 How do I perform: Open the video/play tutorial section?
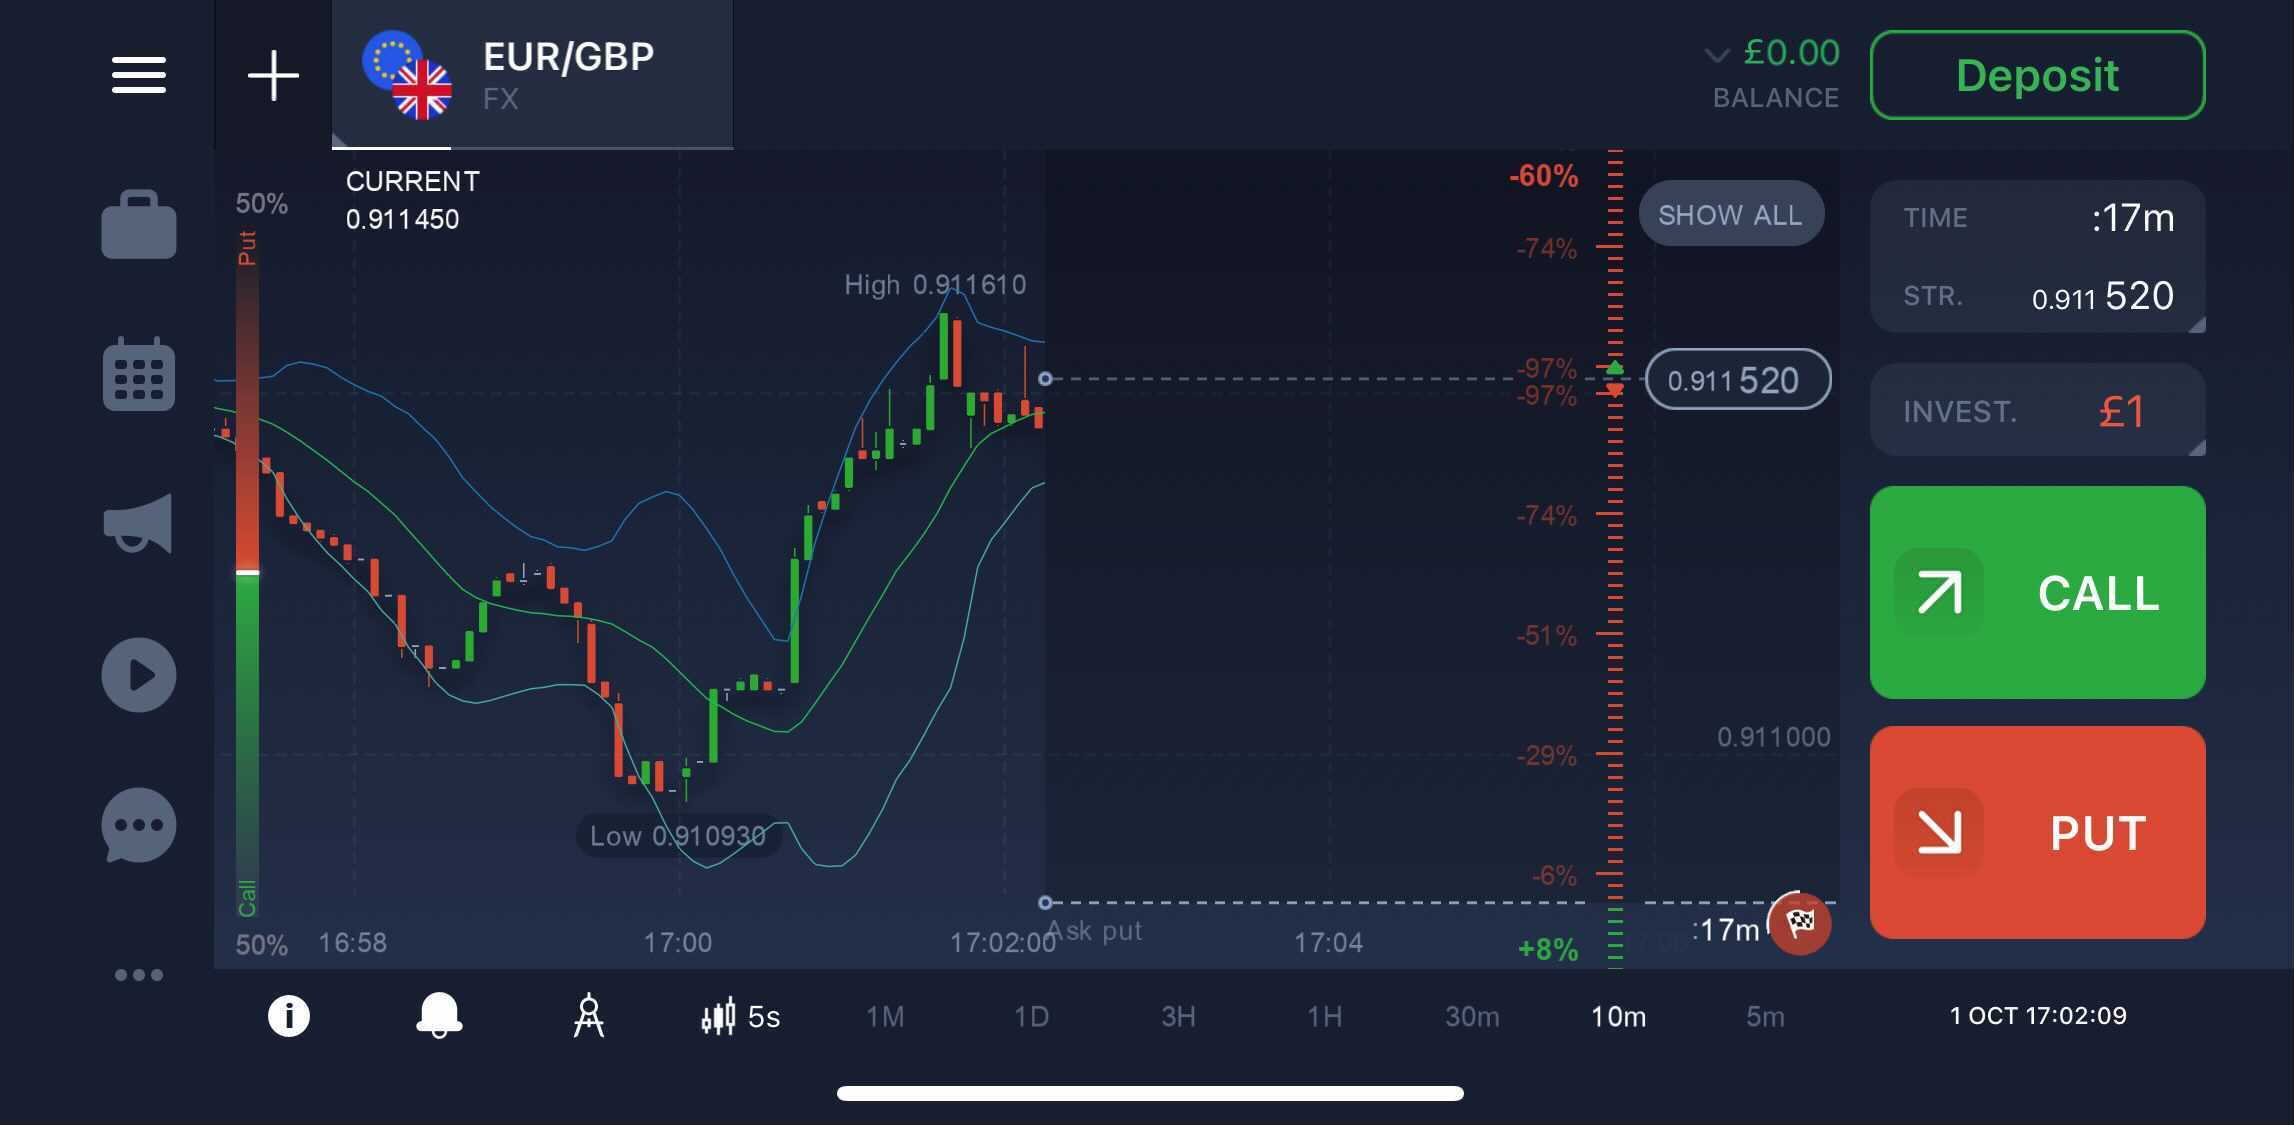click(x=138, y=673)
